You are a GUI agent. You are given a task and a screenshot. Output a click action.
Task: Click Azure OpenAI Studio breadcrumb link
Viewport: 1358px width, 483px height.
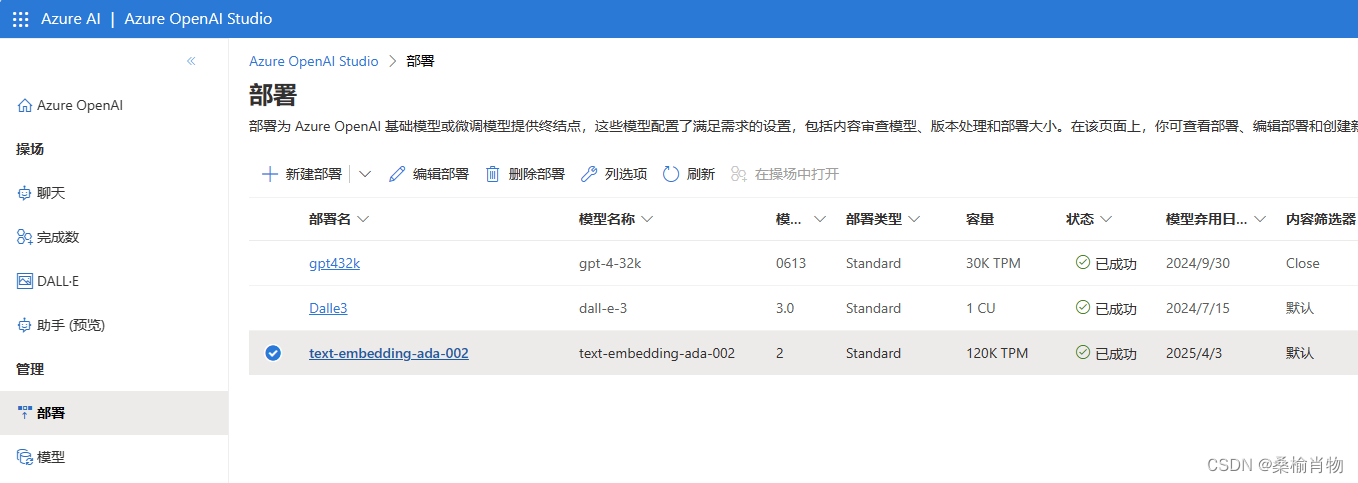[314, 61]
